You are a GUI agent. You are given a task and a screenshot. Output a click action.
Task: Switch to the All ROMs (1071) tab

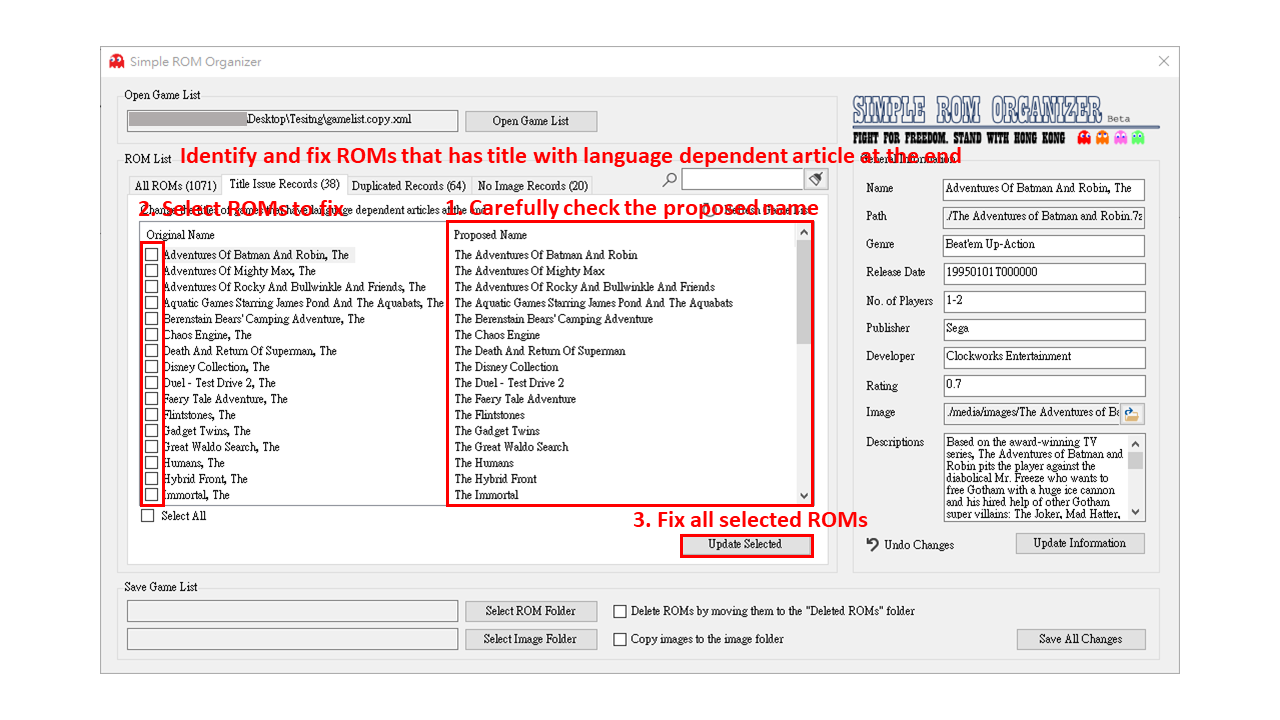pyautogui.click(x=175, y=185)
